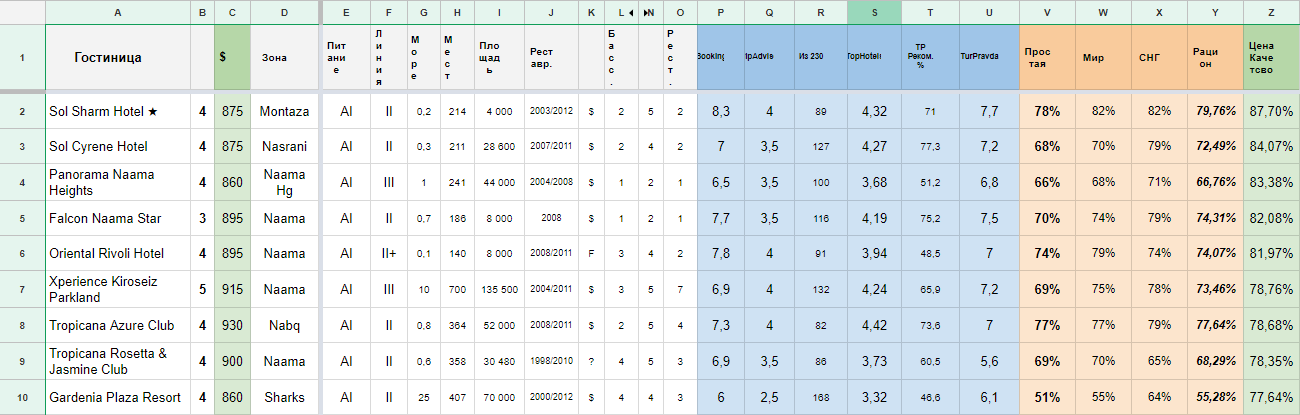
Task: Click the 'Montaza' zone cell
Action: pyautogui.click(x=284, y=111)
